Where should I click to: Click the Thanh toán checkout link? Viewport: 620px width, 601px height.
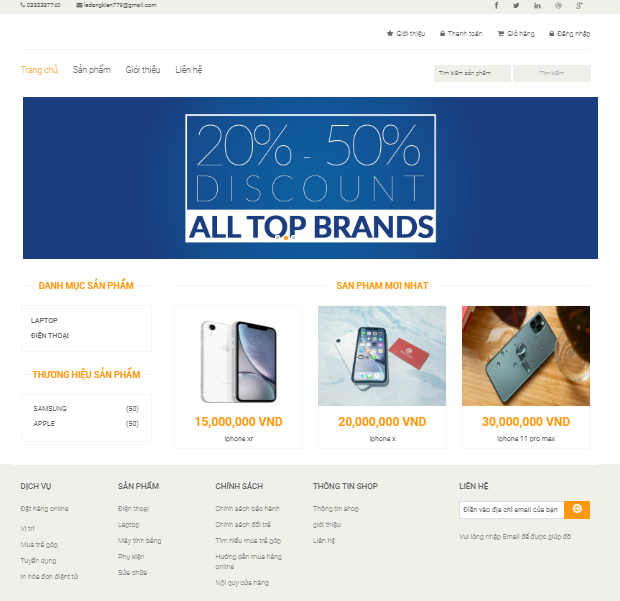(x=461, y=34)
